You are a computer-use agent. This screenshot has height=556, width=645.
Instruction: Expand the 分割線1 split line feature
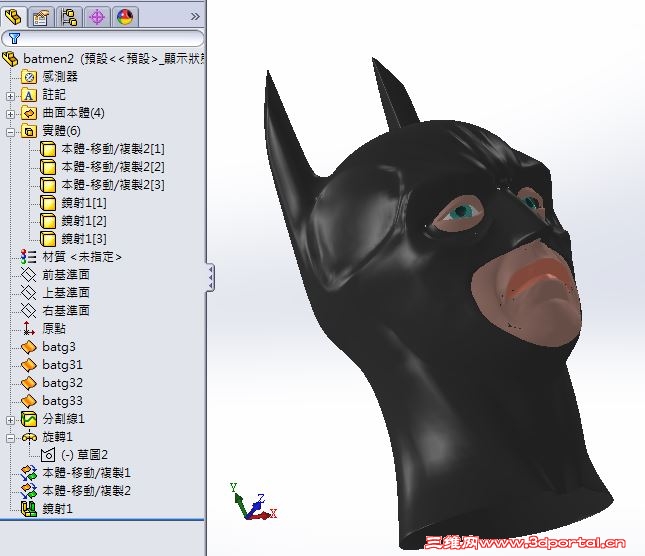10,420
